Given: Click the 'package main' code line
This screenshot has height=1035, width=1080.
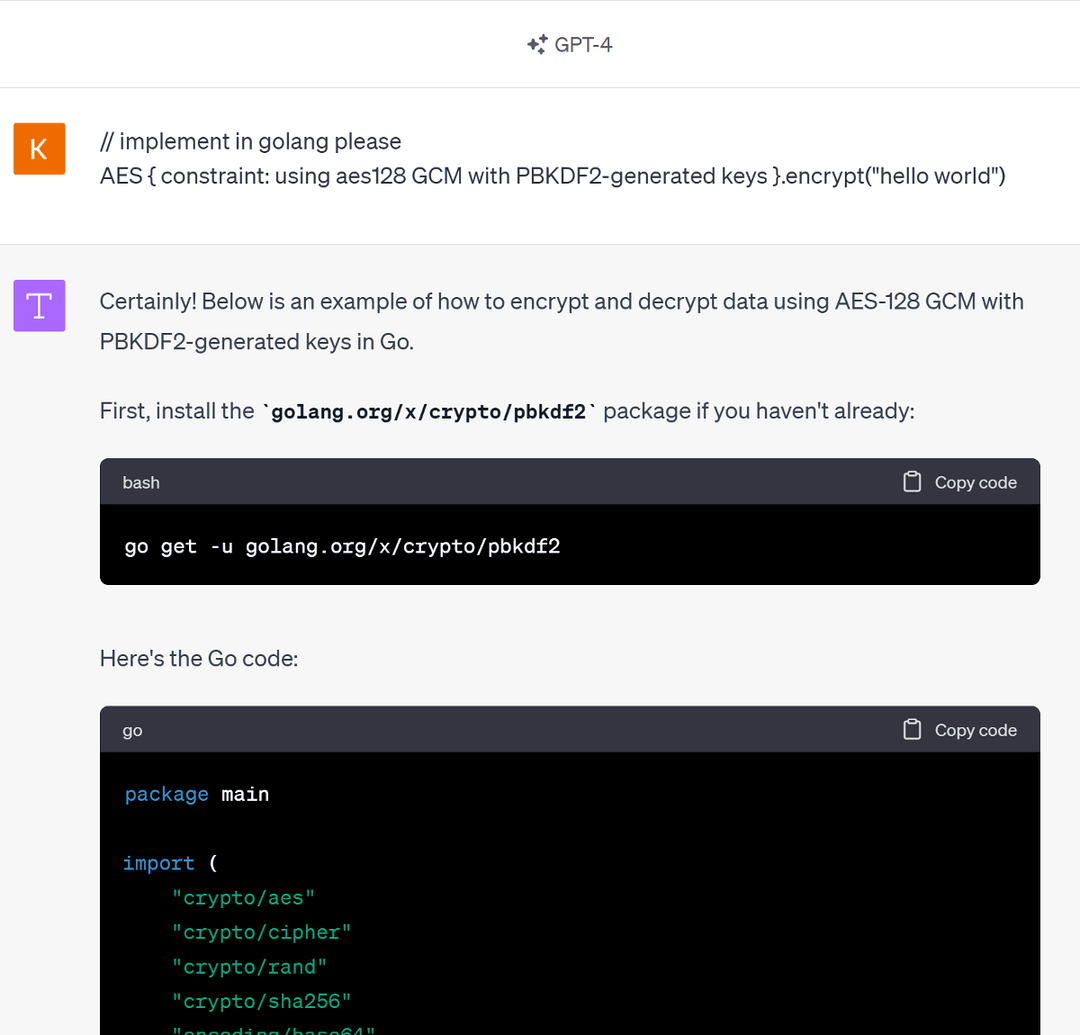Looking at the screenshot, I should pyautogui.click(x=197, y=794).
